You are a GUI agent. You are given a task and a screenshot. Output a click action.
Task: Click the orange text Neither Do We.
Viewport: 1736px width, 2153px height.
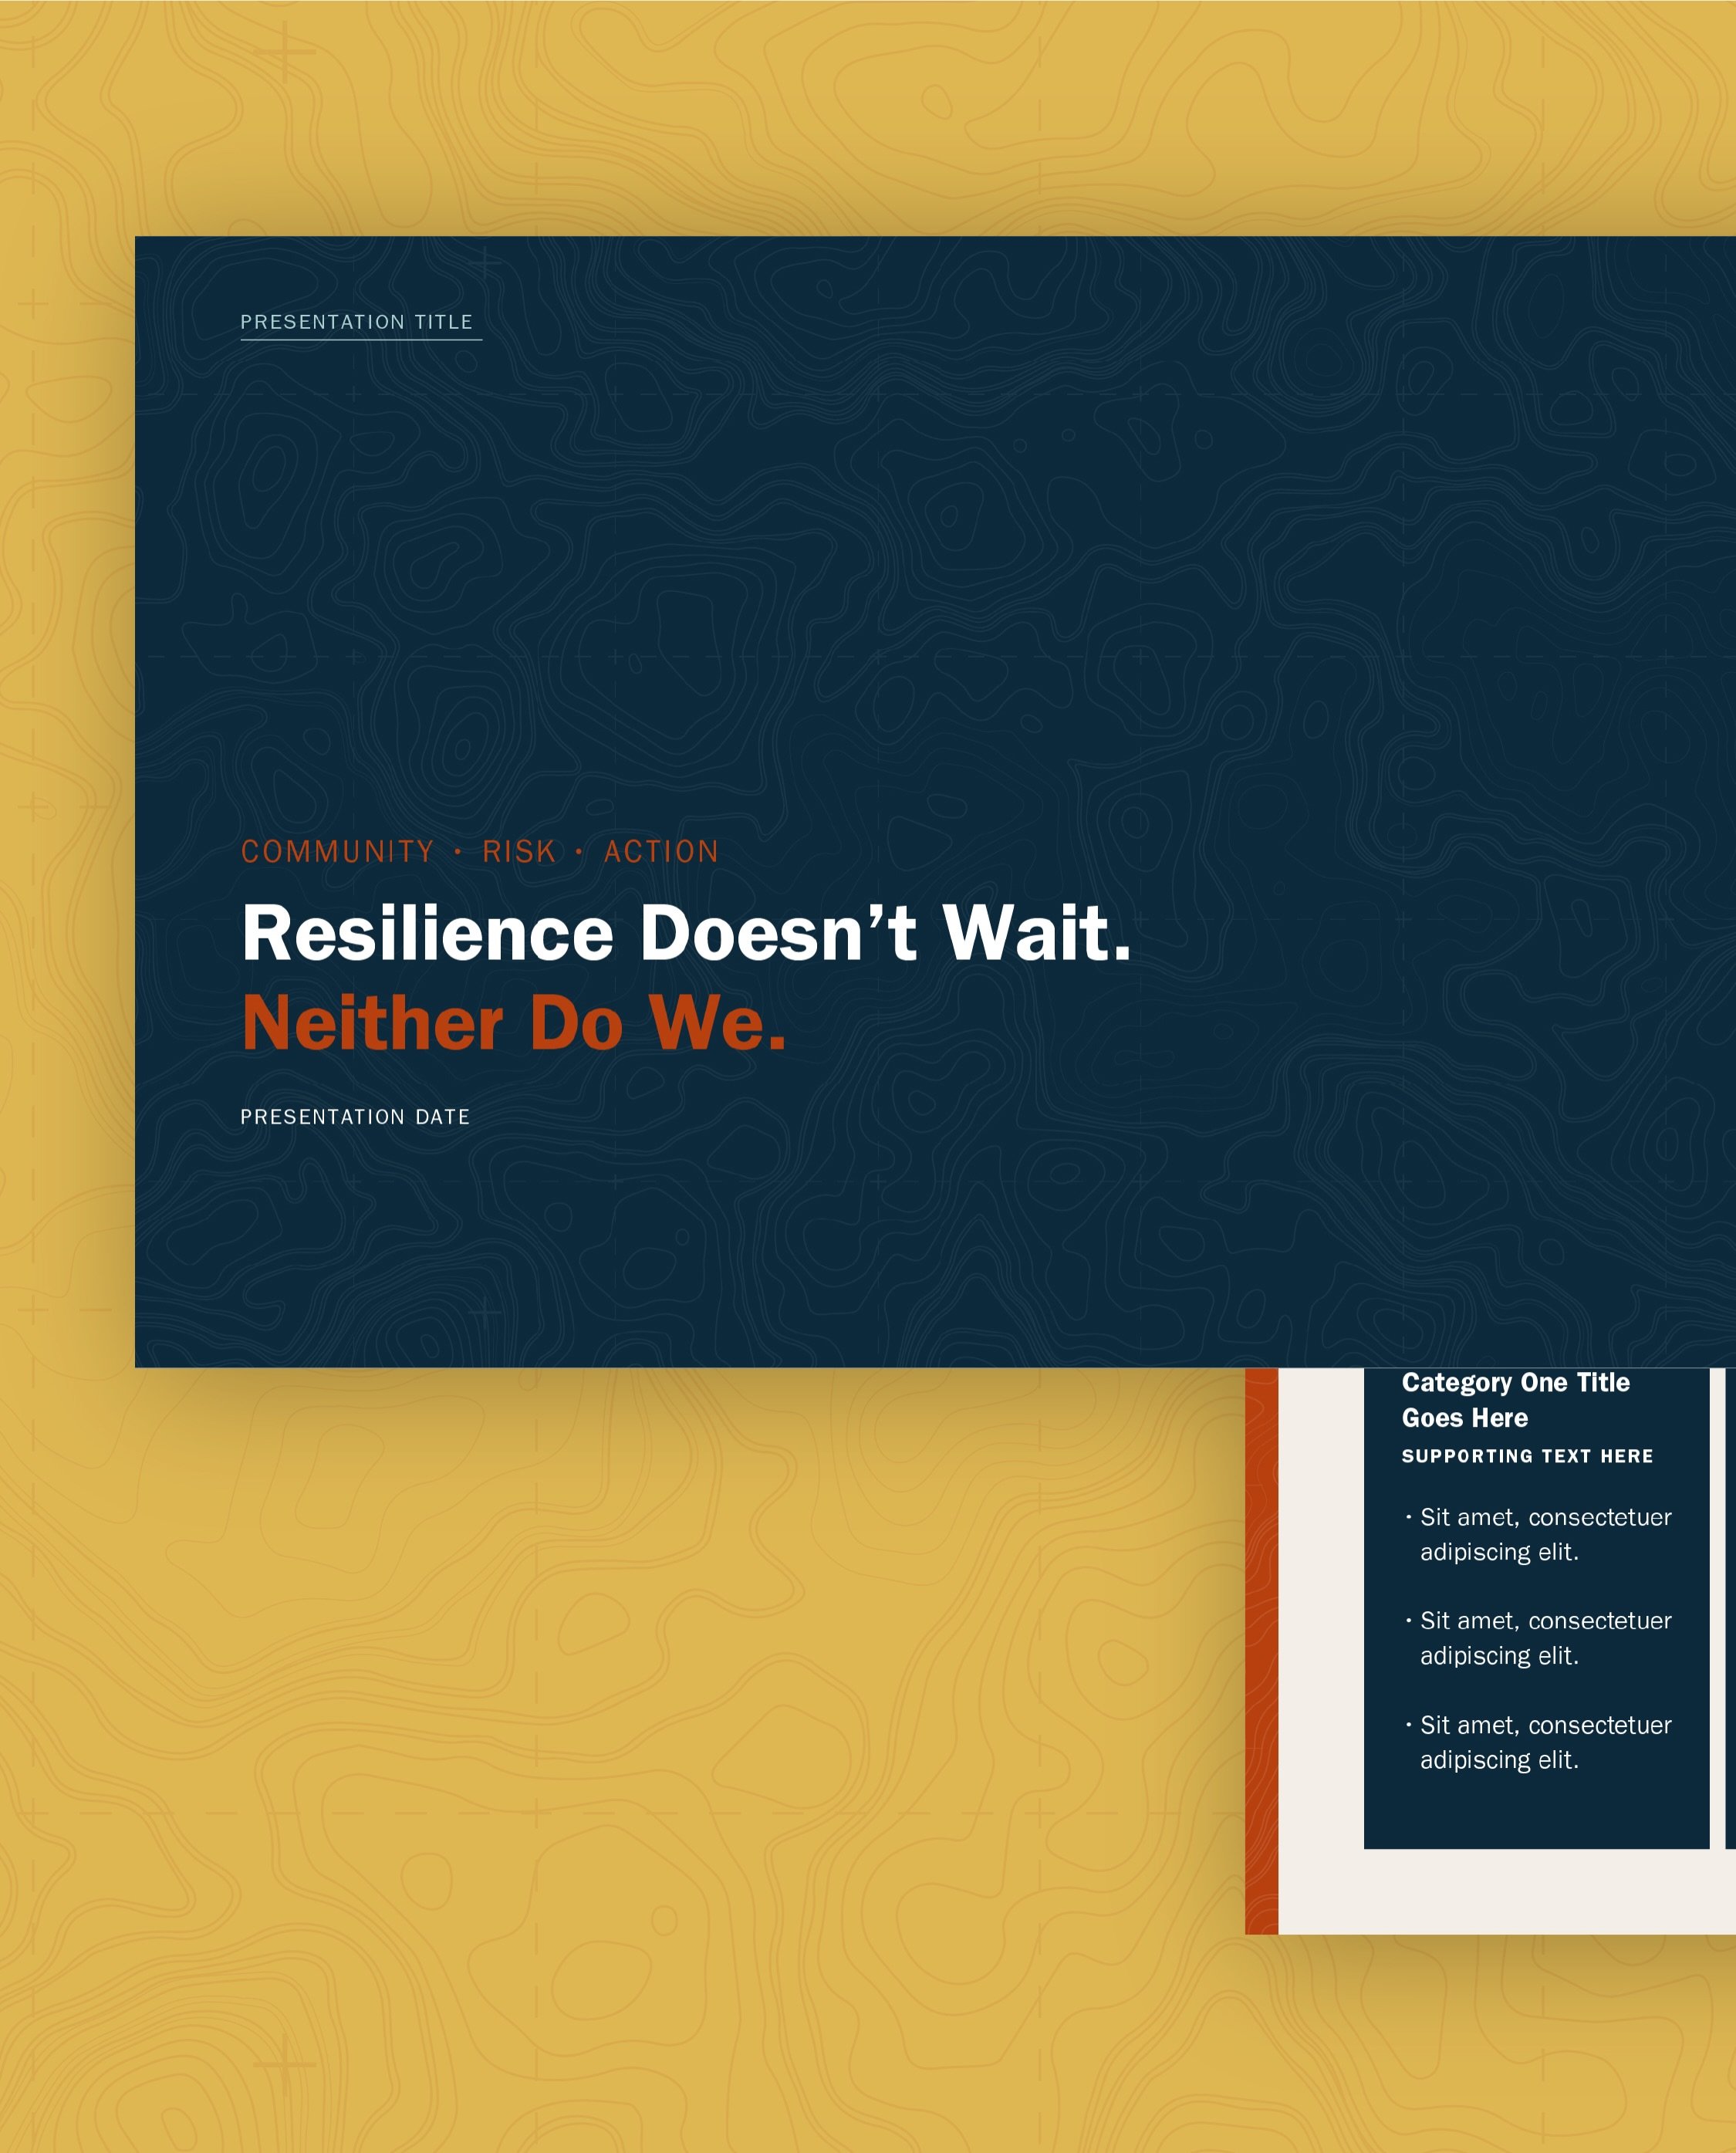[514, 1023]
